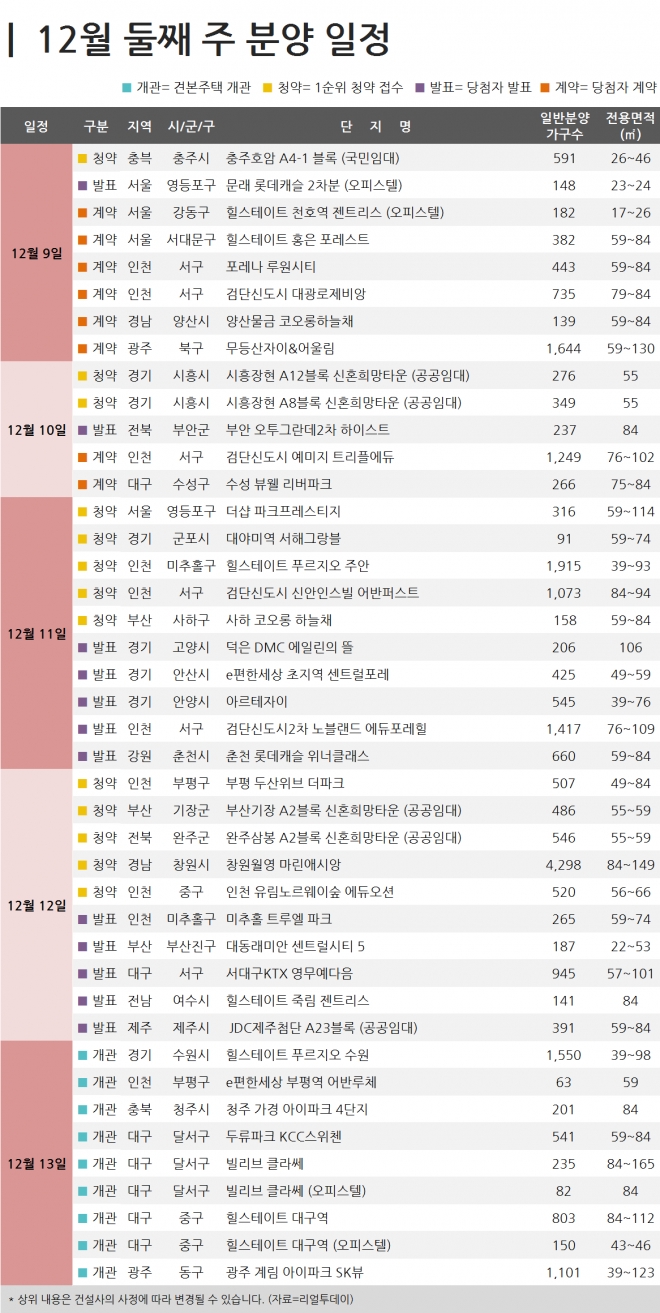
Task: Click '인천 유림노르웨이숲 에듀오션'
Action: coord(310,891)
